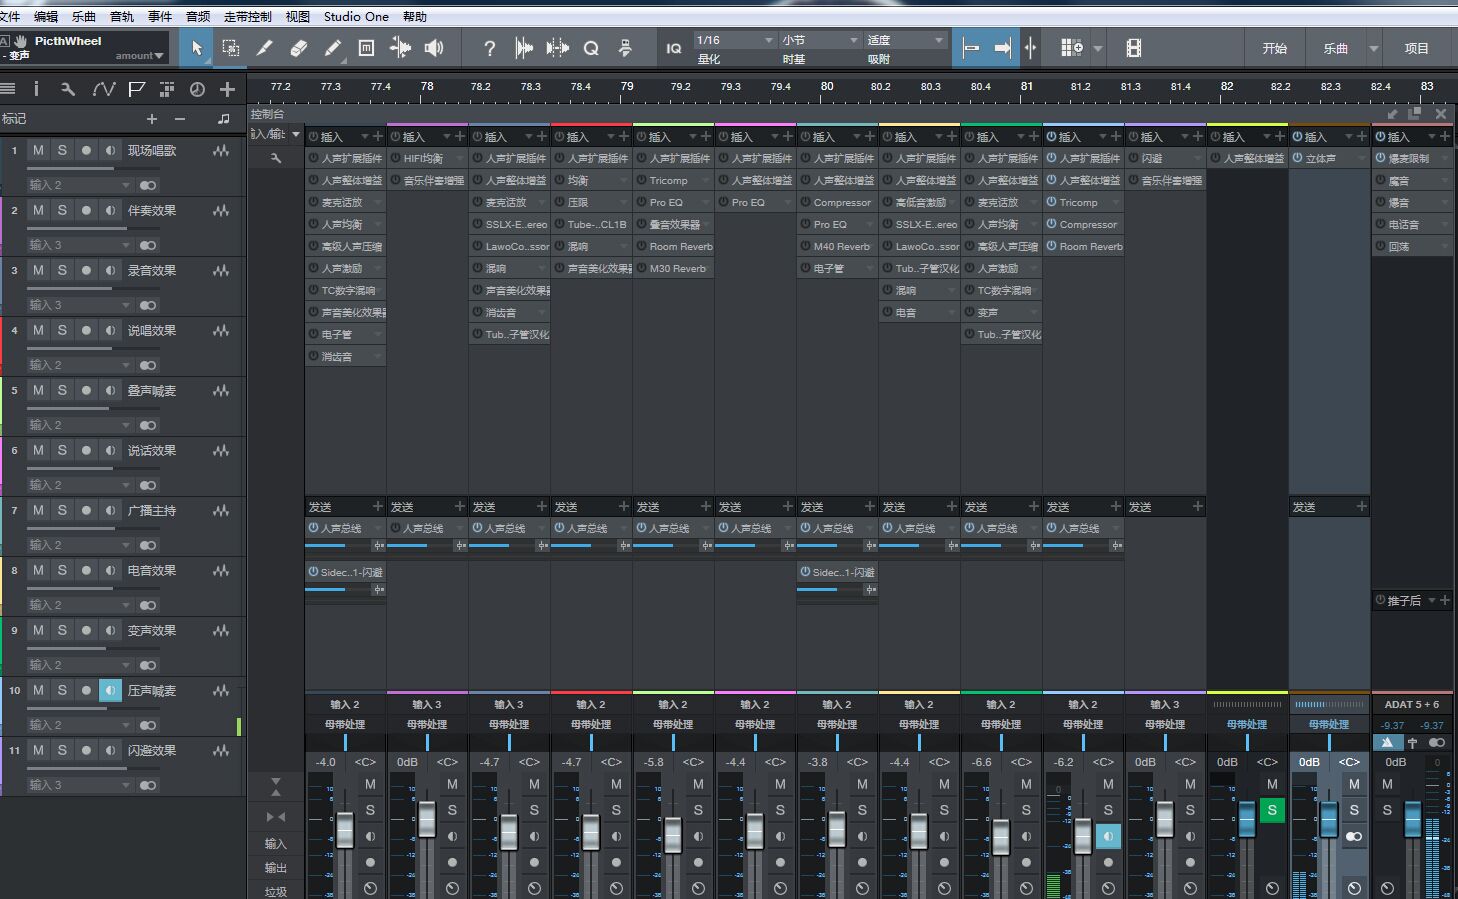Screen dimensions: 1458x899
Task: Disable monitor on track 压声喊麦
Action: click(110, 690)
